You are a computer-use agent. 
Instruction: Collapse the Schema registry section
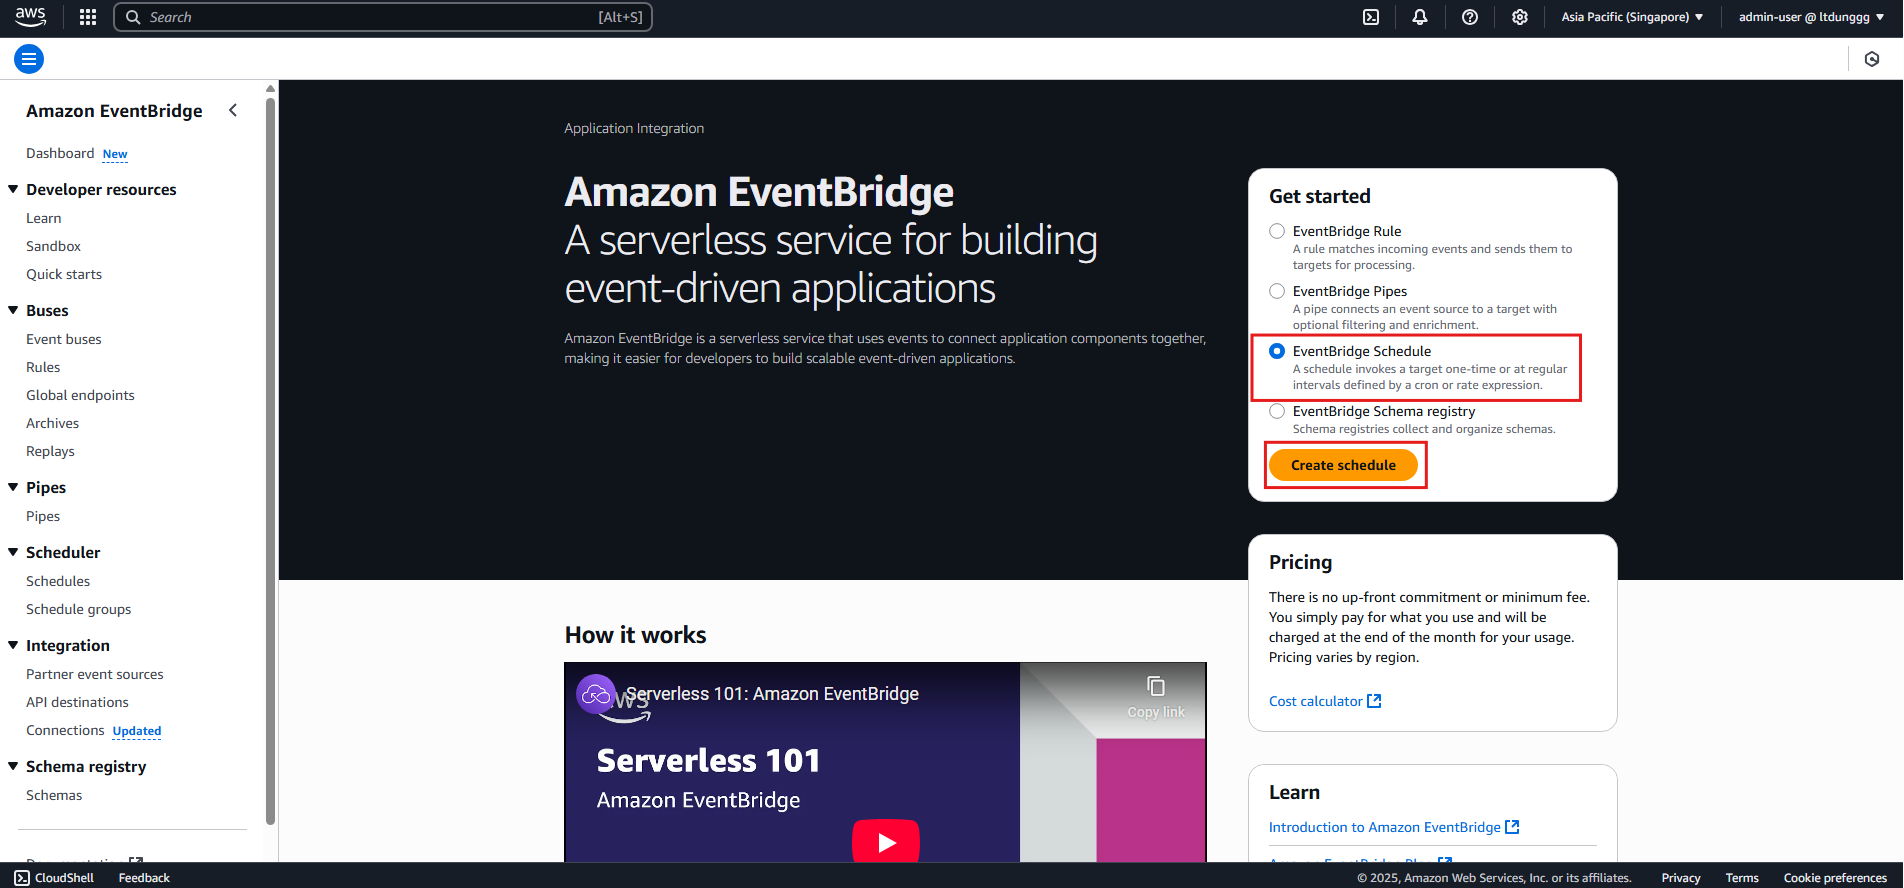(13, 766)
